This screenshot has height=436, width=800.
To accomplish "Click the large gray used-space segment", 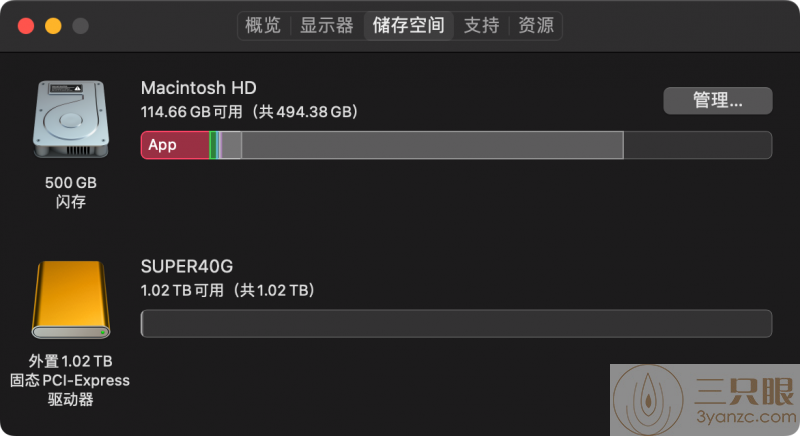I will click(432, 145).
